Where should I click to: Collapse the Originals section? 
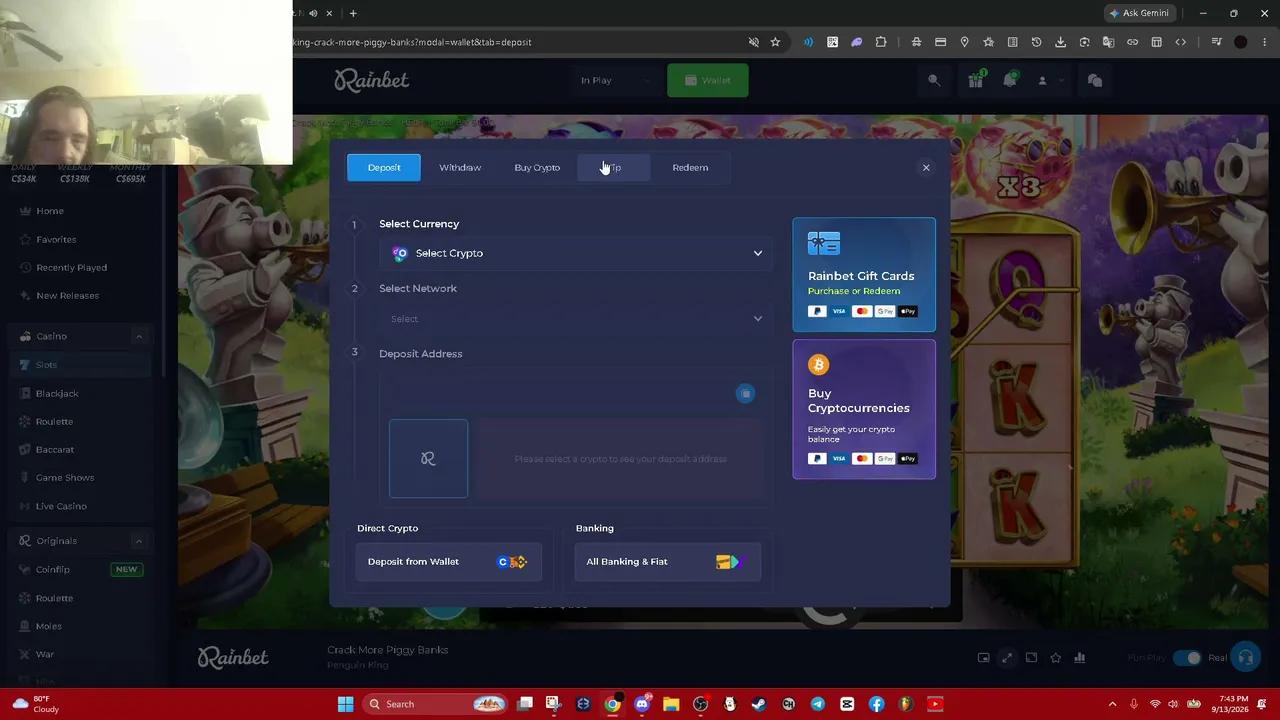[139, 541]
